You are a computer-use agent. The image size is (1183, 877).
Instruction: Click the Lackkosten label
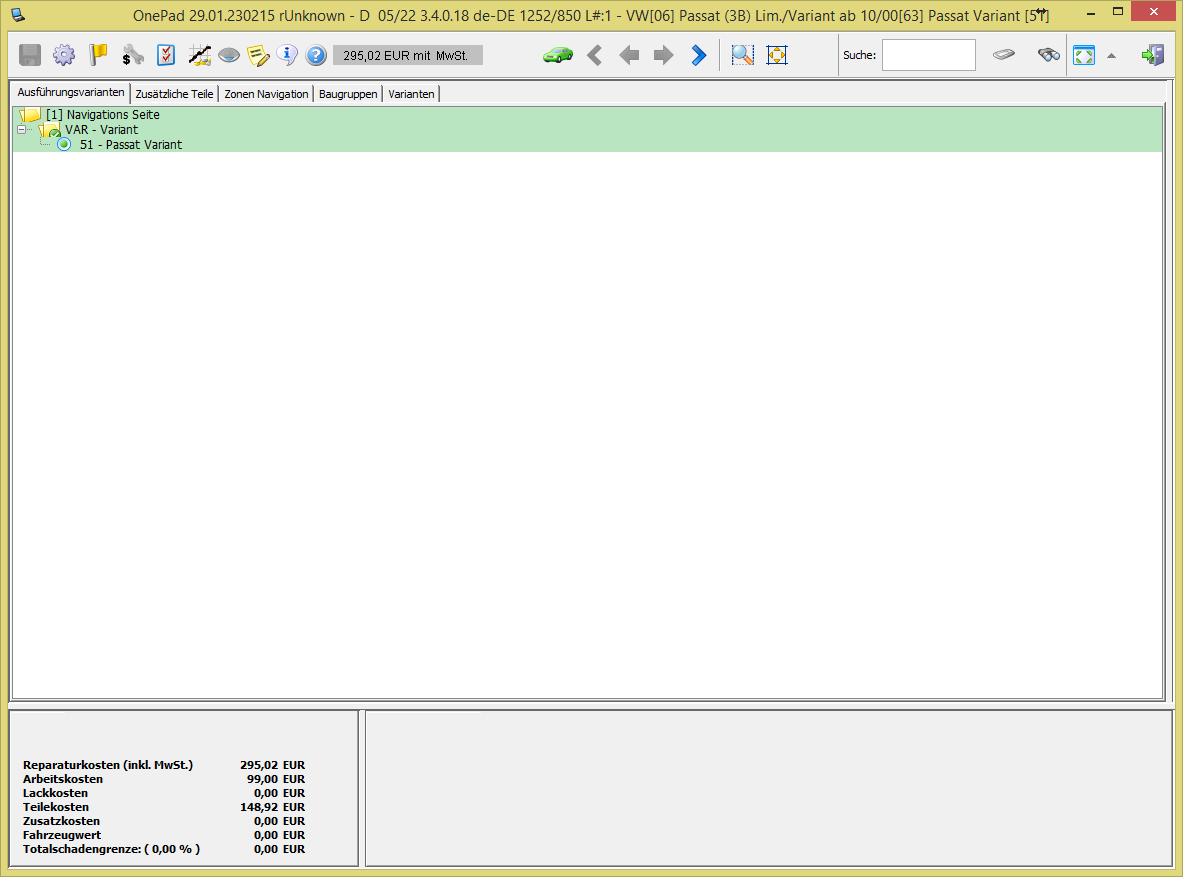pyautogui.click(x=55, y=793)
